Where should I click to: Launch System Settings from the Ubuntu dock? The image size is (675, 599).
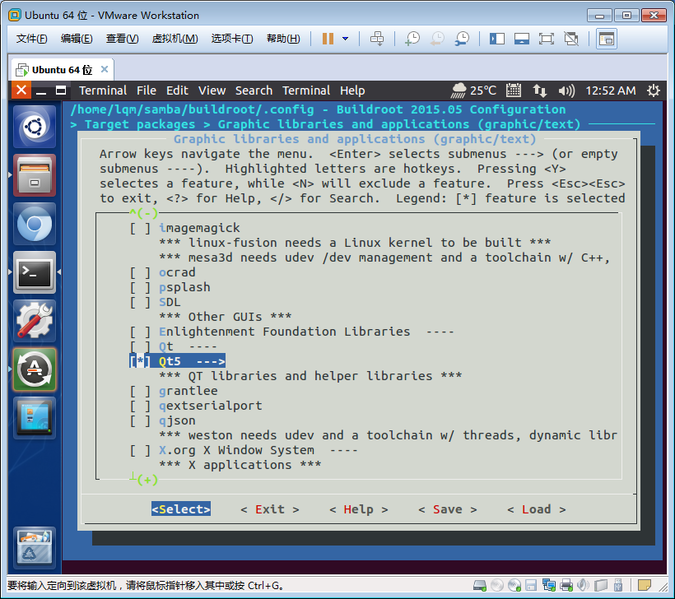[35, 321]
